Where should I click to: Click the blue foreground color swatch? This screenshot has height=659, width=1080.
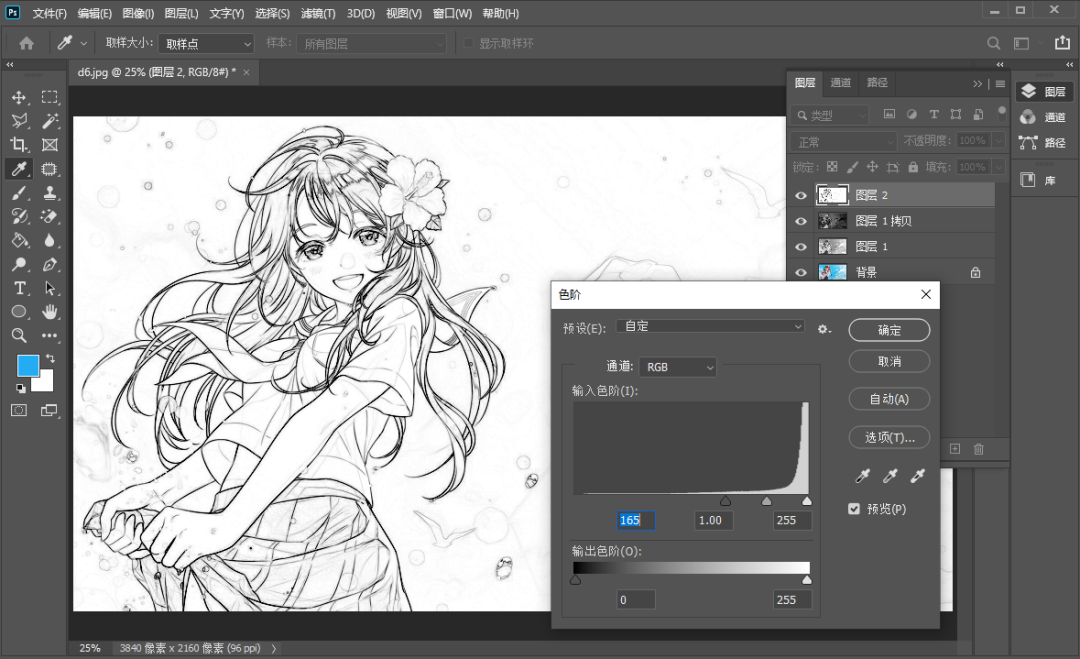click(x=28, y=365)
